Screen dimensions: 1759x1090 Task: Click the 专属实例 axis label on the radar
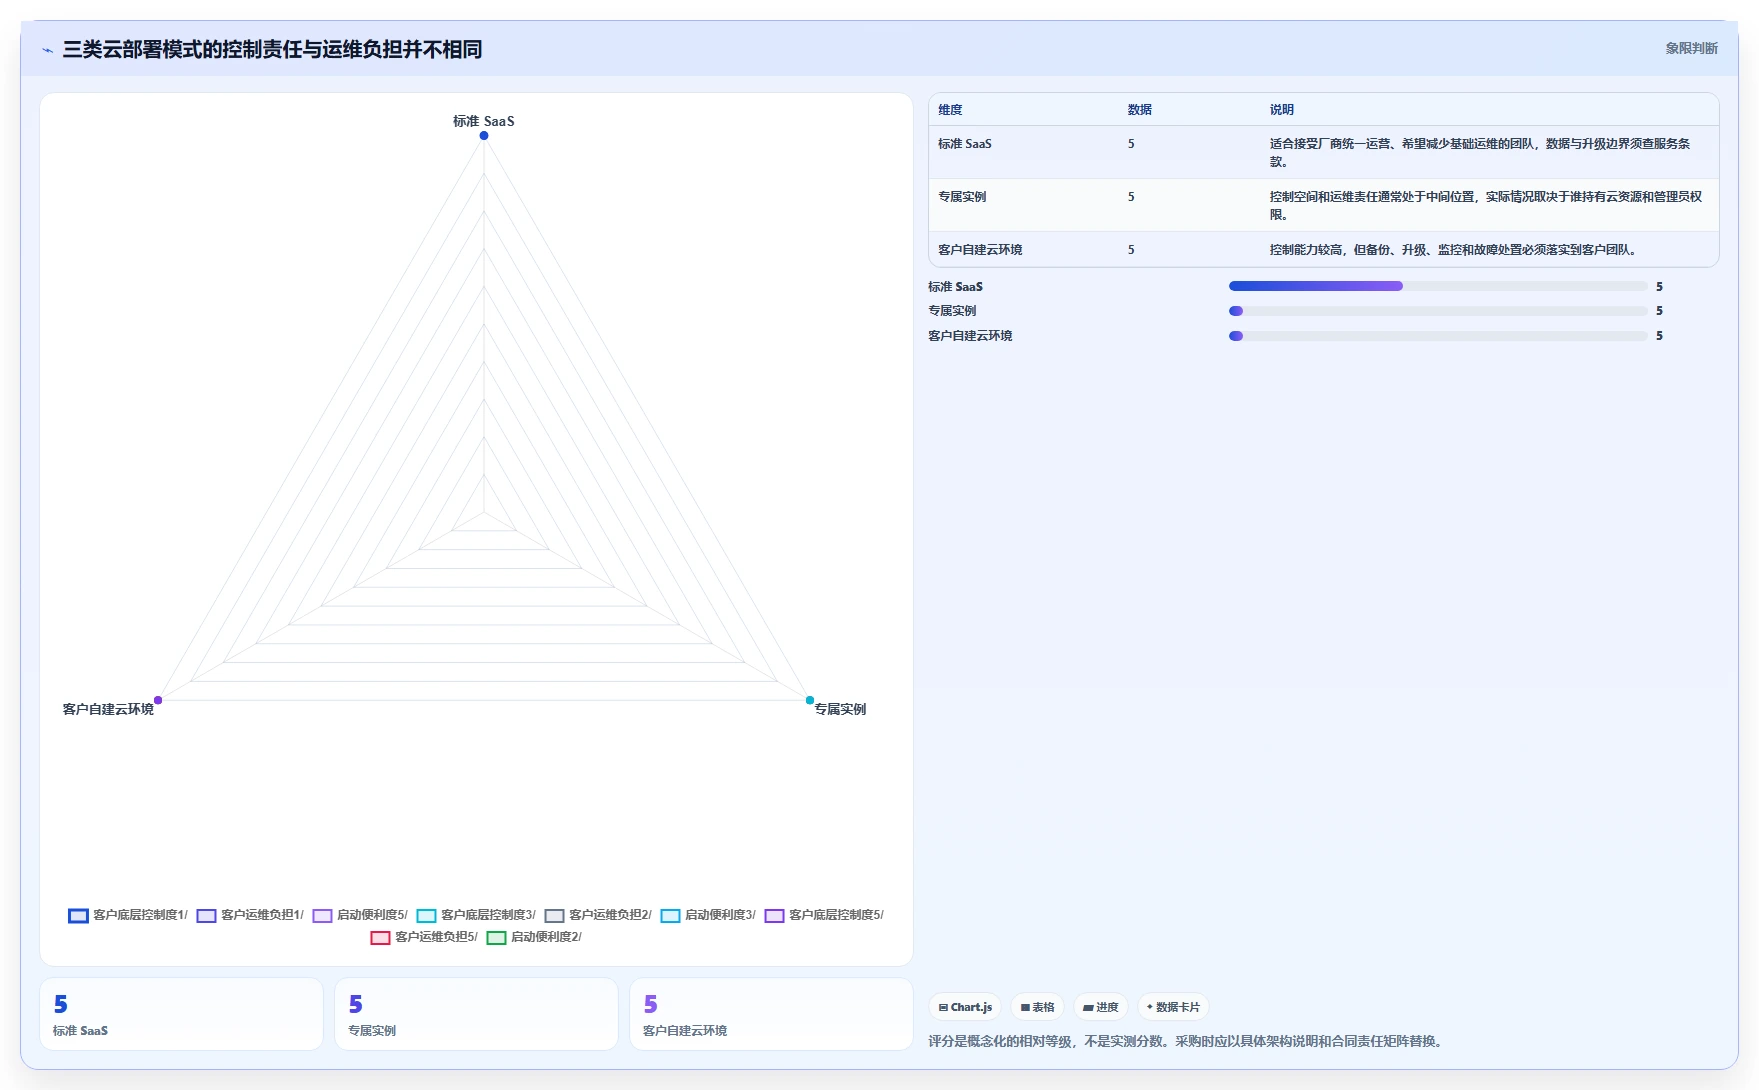[x=840, y=709]
